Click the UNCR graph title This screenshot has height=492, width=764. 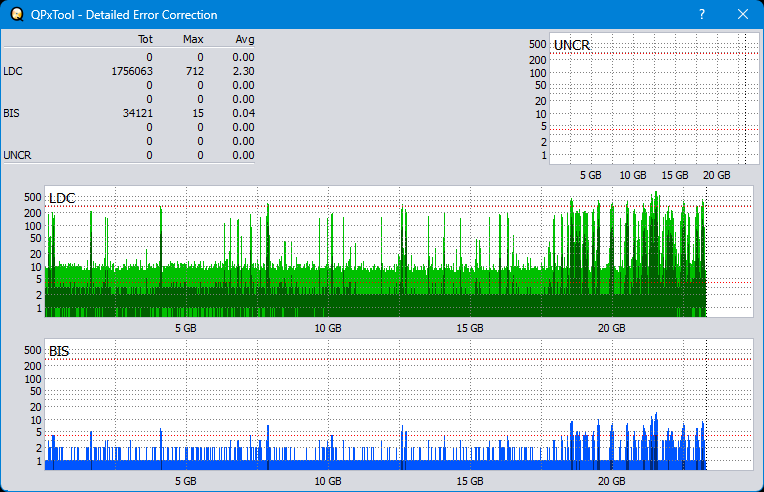pos(572,45)
